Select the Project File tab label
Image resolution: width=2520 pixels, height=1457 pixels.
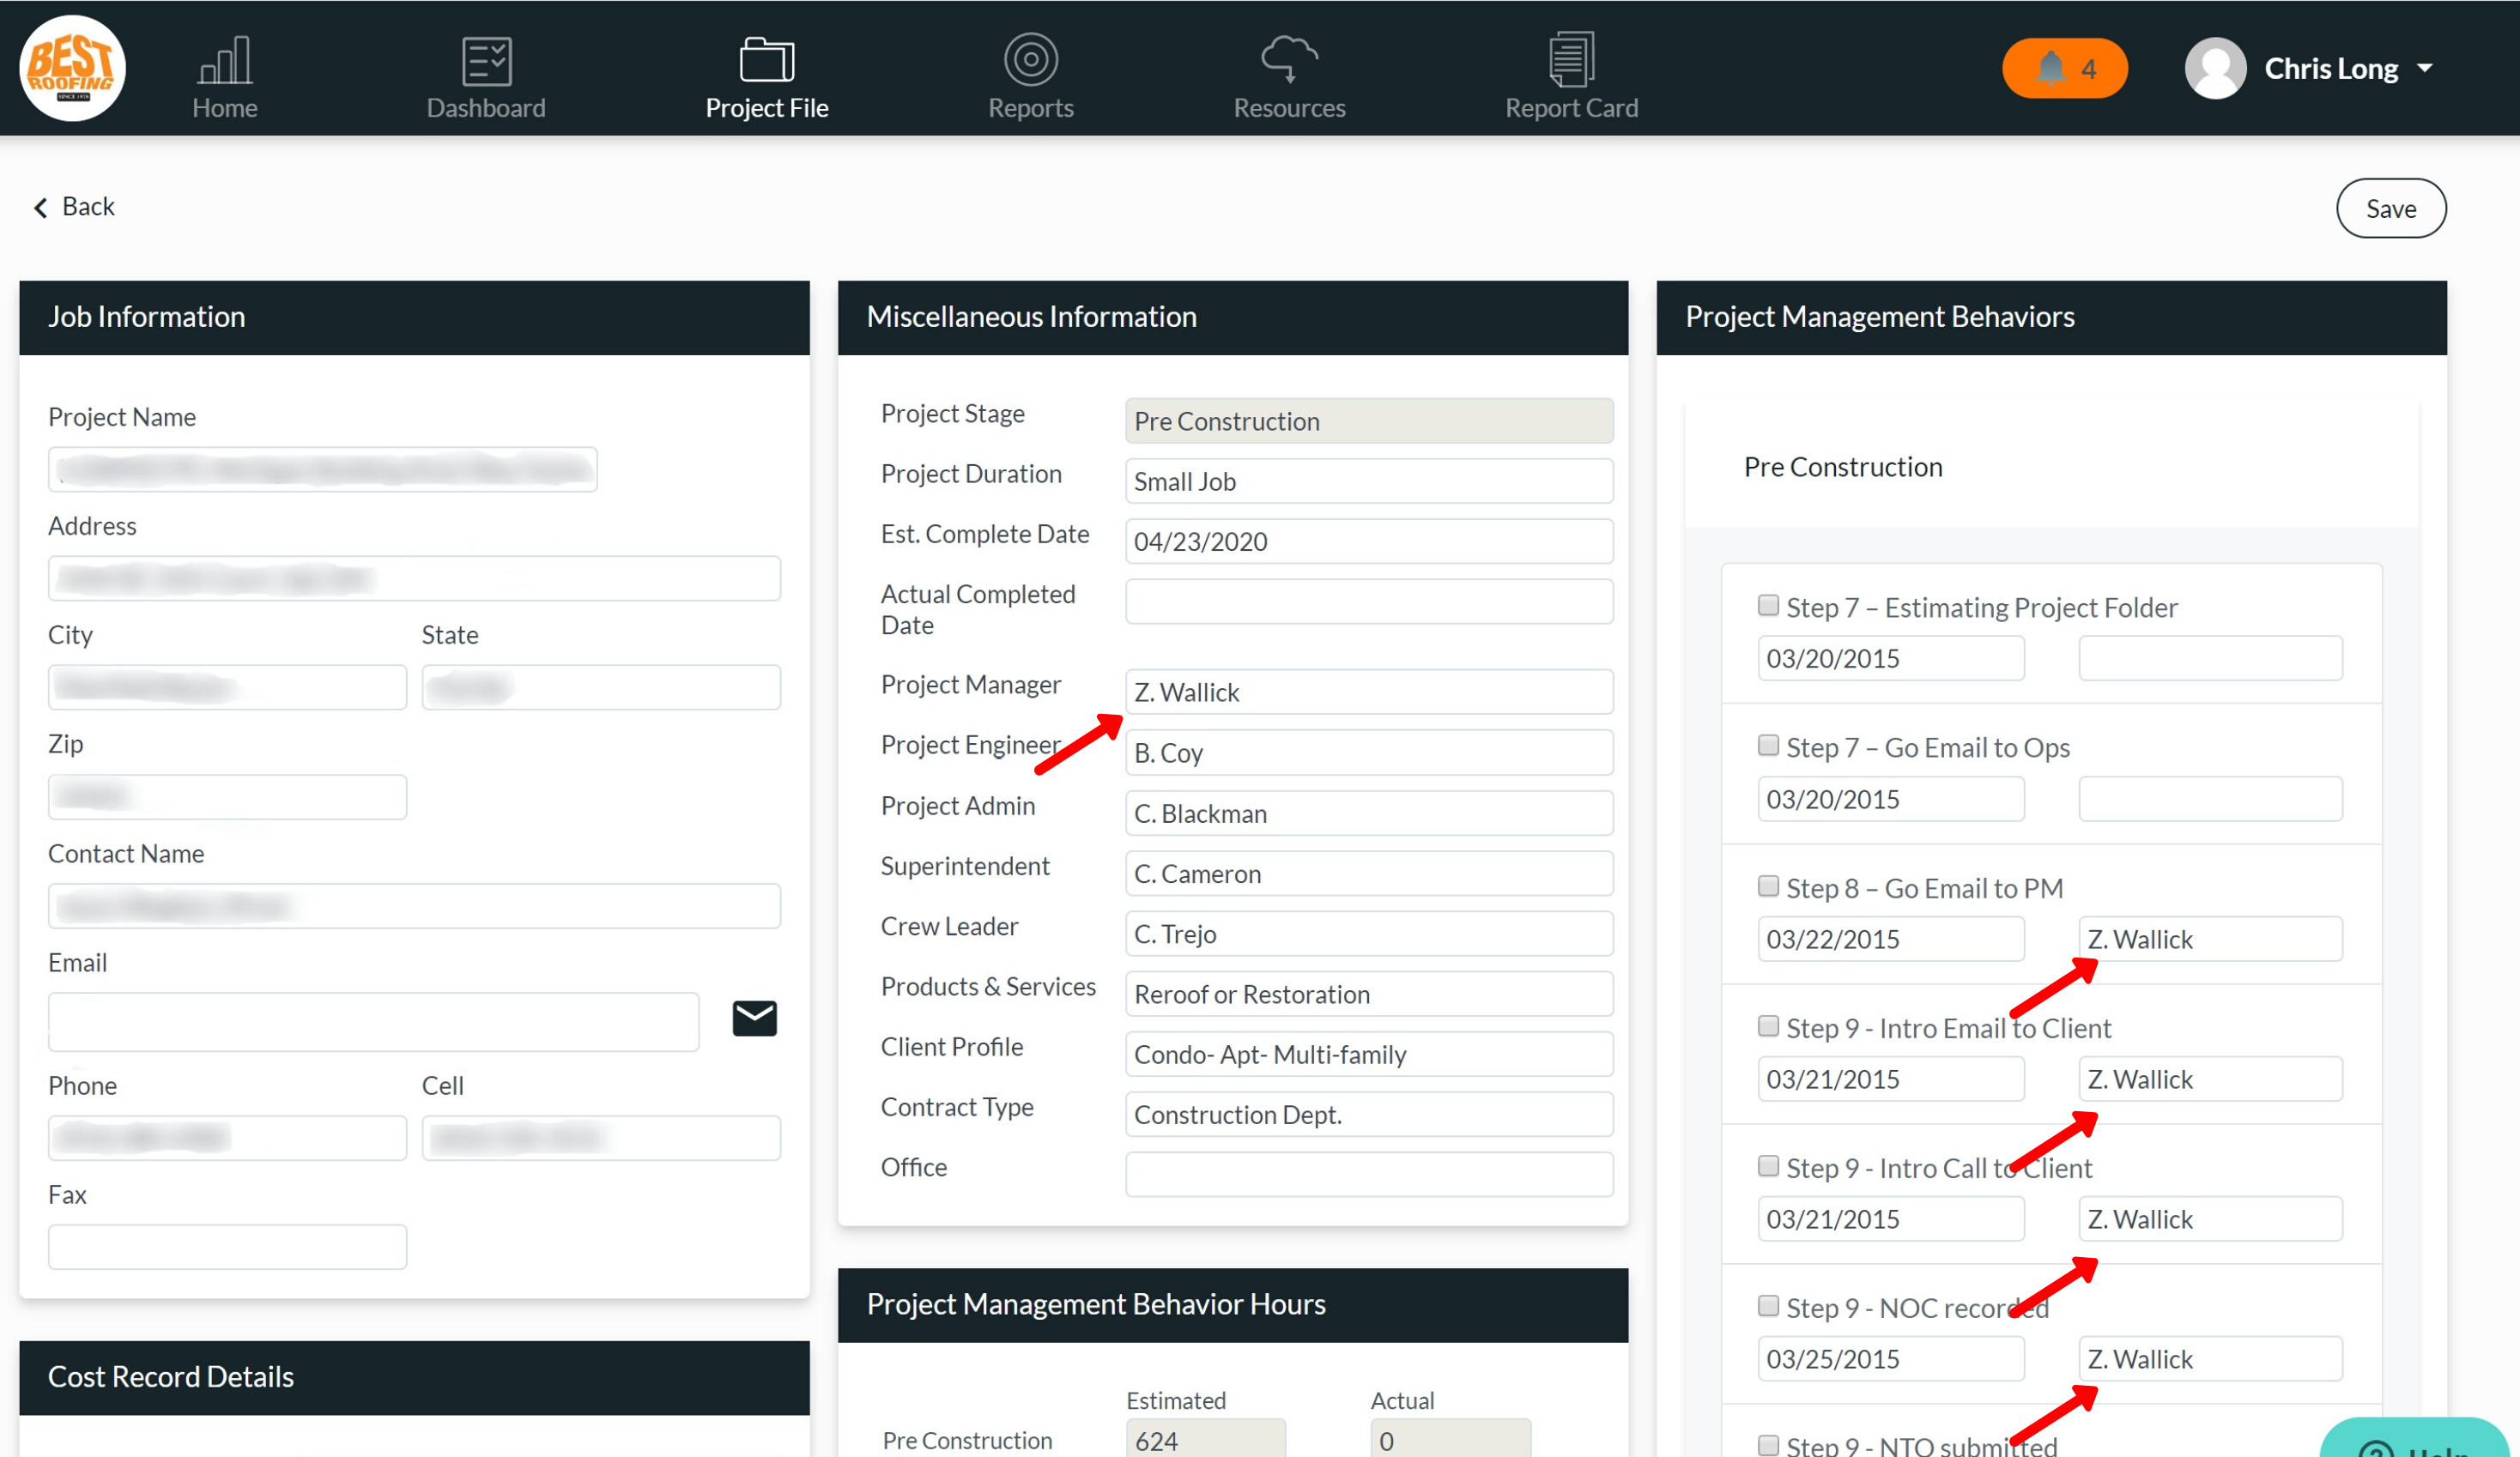pos(767,108)
